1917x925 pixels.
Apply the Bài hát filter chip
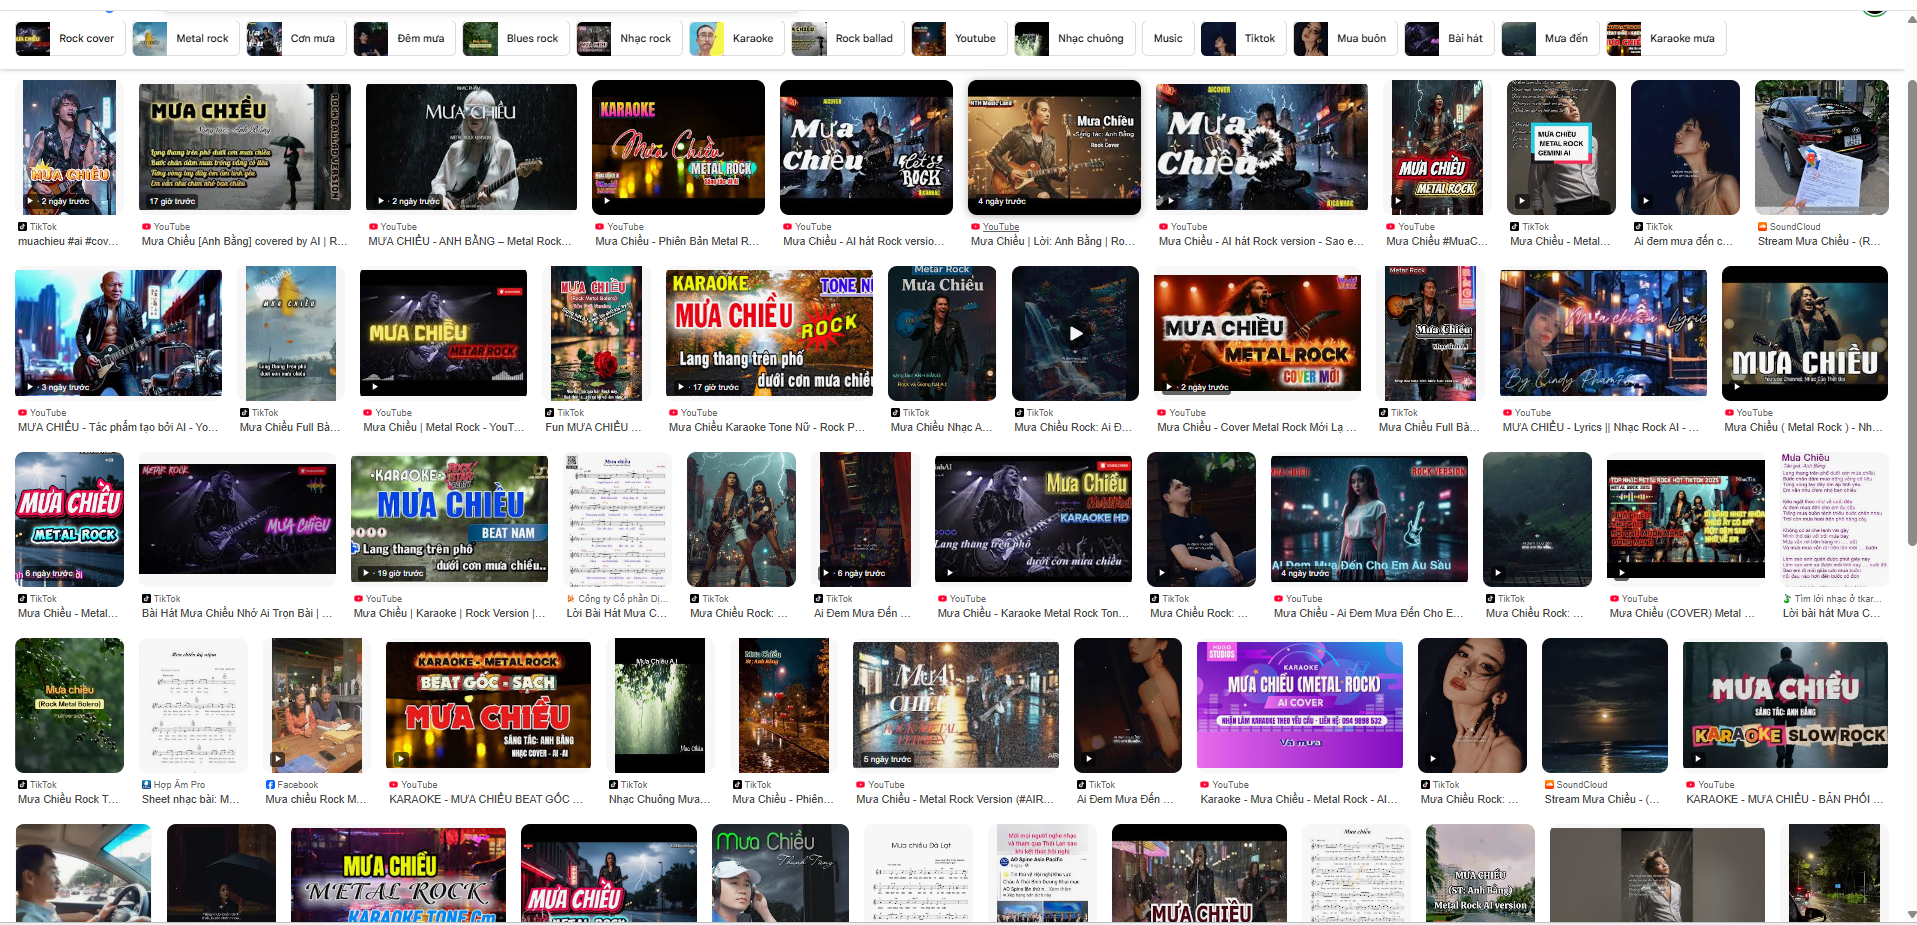(x=1448, y=39)
